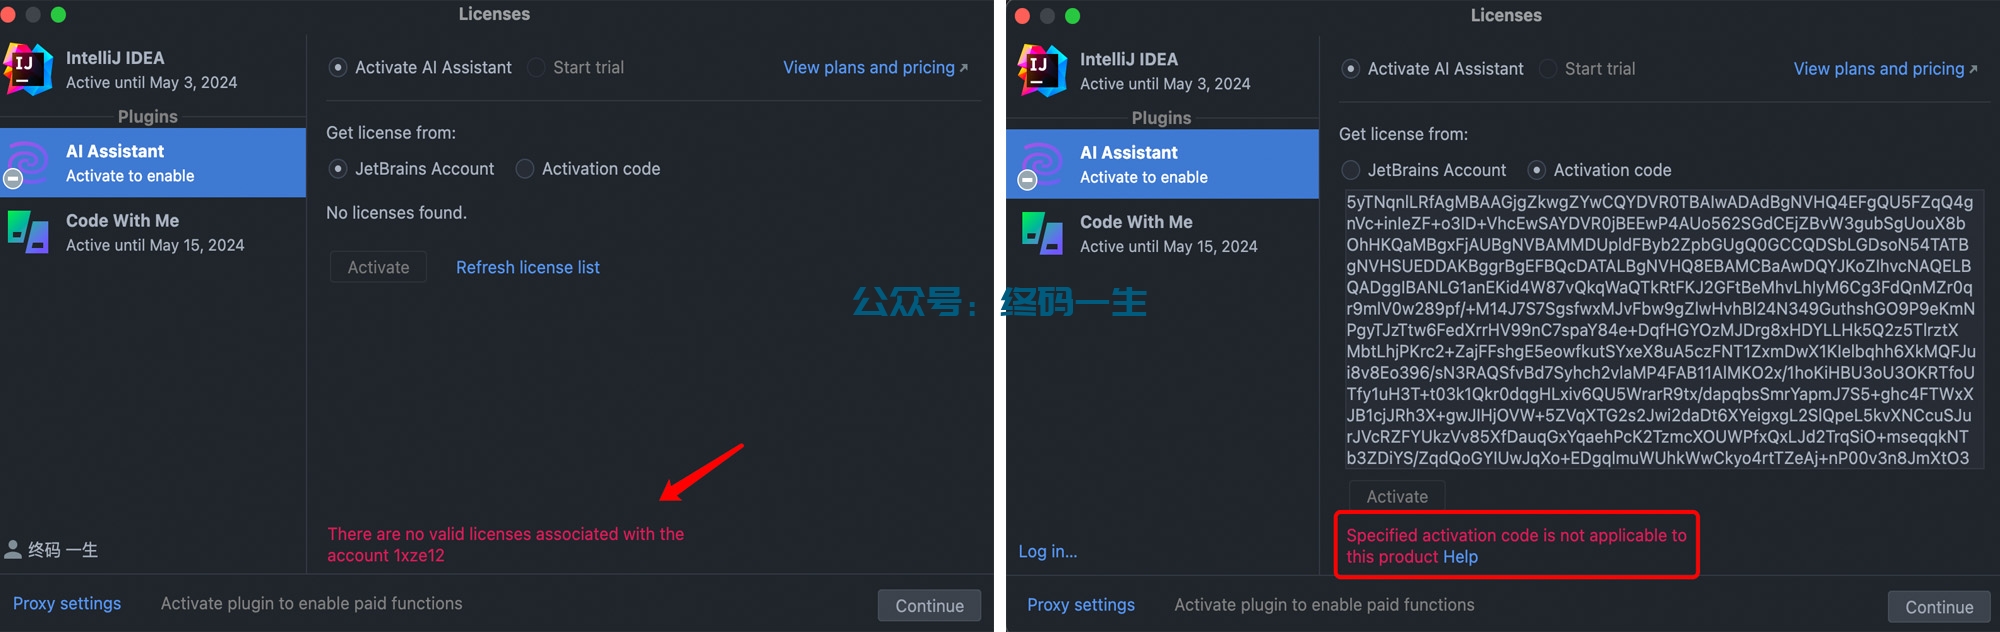Click Log in... link in right window

pyautogui.click(x=1048, y=551)
